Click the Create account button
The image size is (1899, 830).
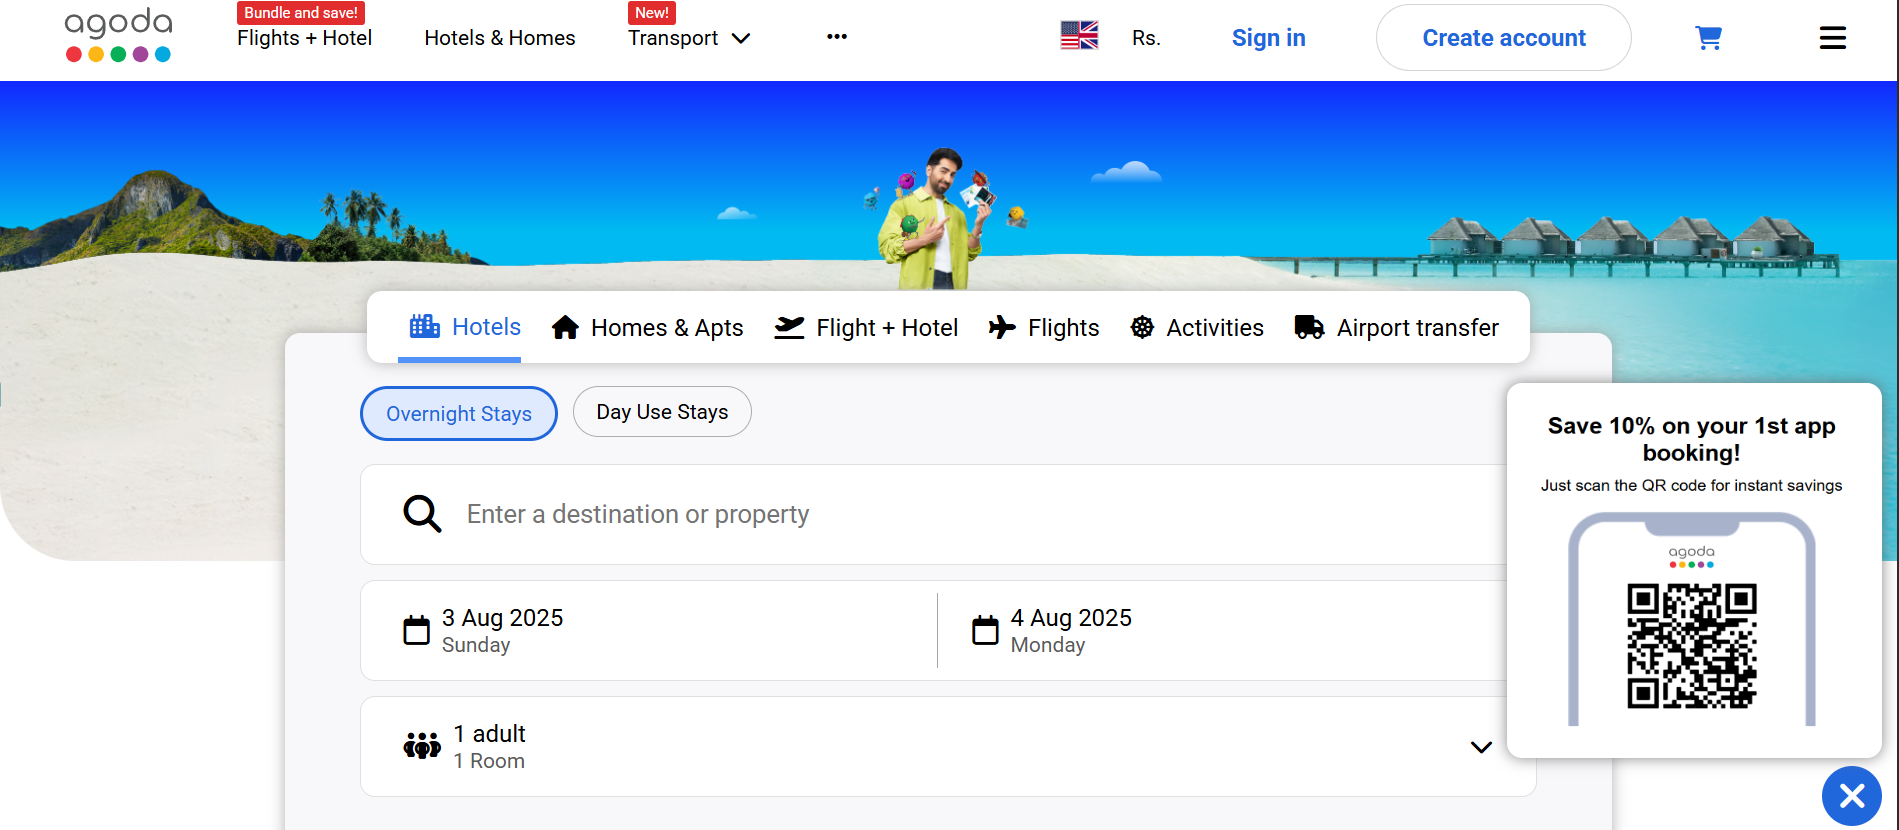[1503, 38]
